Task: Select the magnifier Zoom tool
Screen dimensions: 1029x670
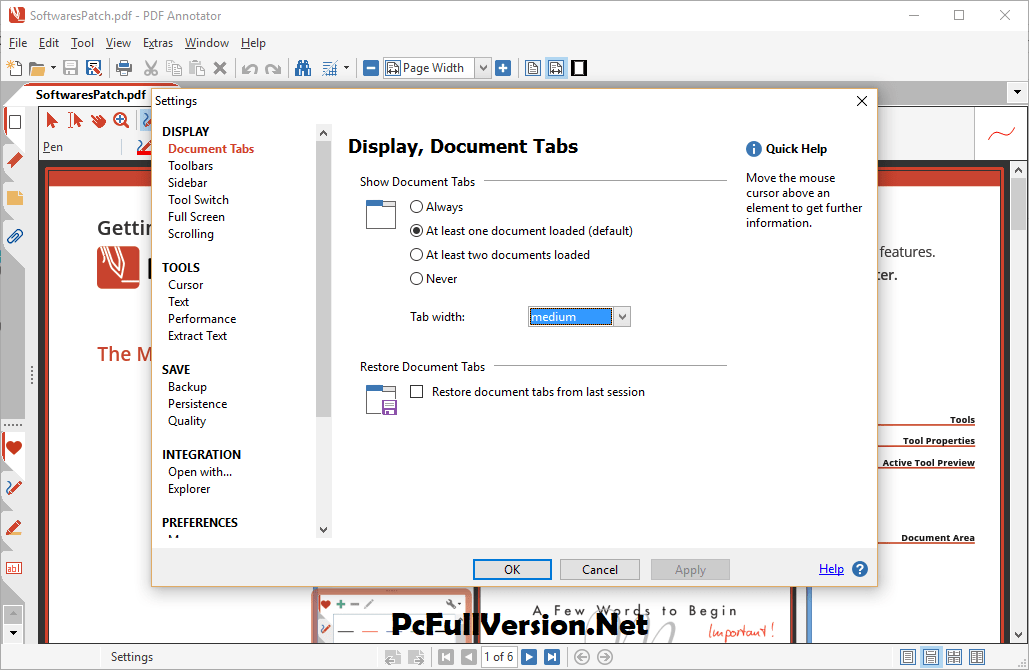Action: coord(121,120)
